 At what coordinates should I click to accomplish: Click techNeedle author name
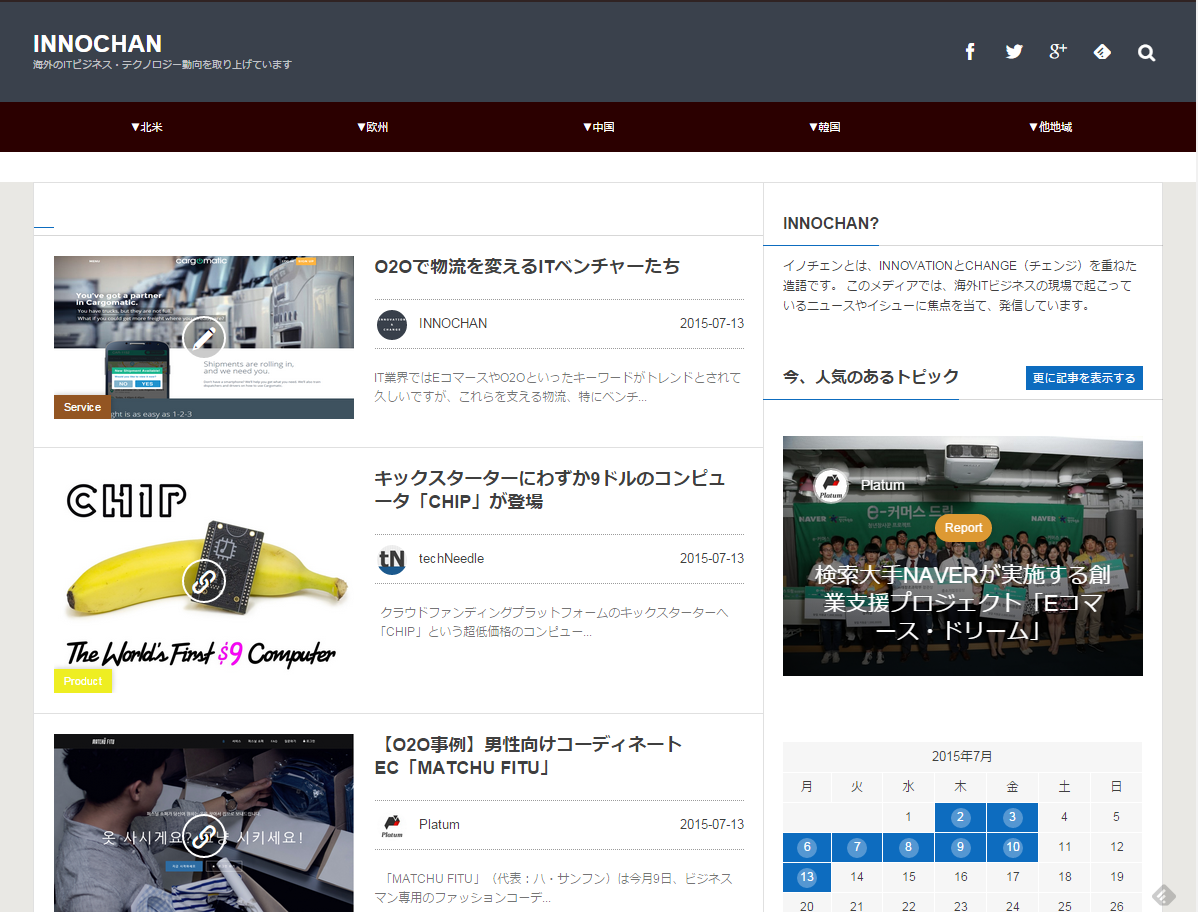(x=452, y=559)
